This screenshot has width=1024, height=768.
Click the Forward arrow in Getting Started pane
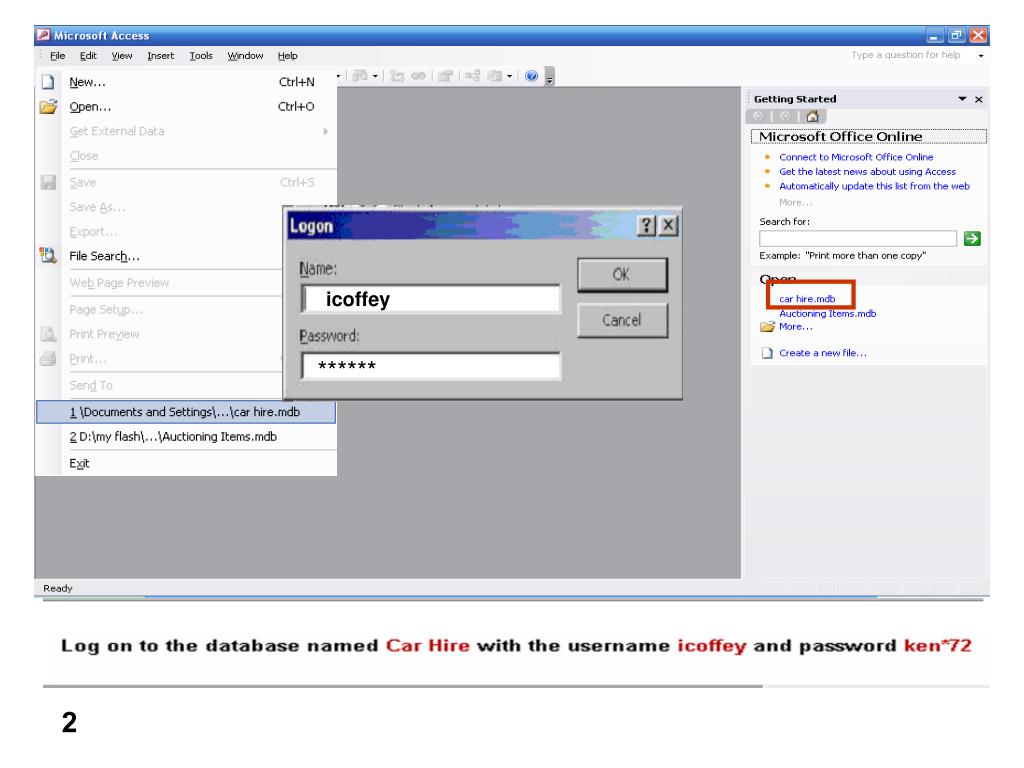pyautogui.click(x=785, y=116)
